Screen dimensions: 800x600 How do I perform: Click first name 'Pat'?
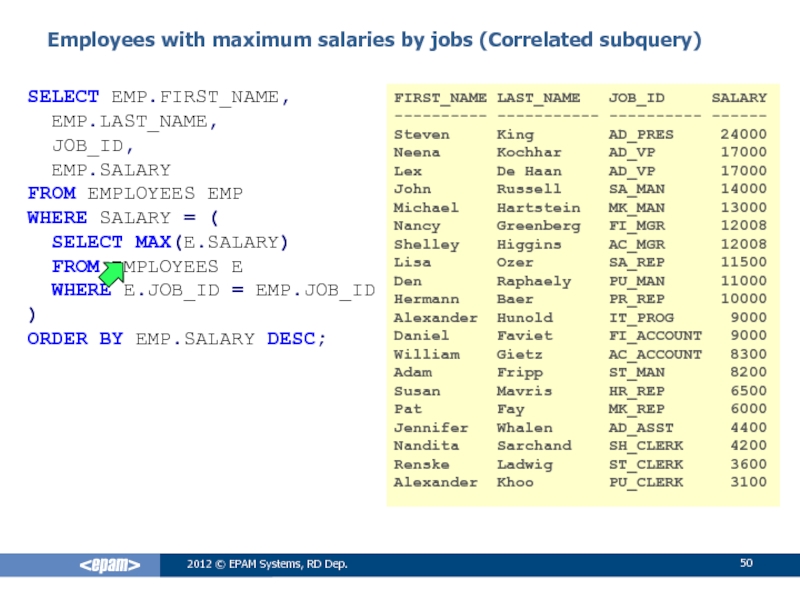(408, 409)
